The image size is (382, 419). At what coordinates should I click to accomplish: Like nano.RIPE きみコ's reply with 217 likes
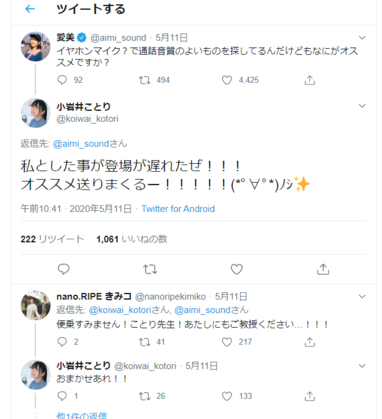coord(227,342)
